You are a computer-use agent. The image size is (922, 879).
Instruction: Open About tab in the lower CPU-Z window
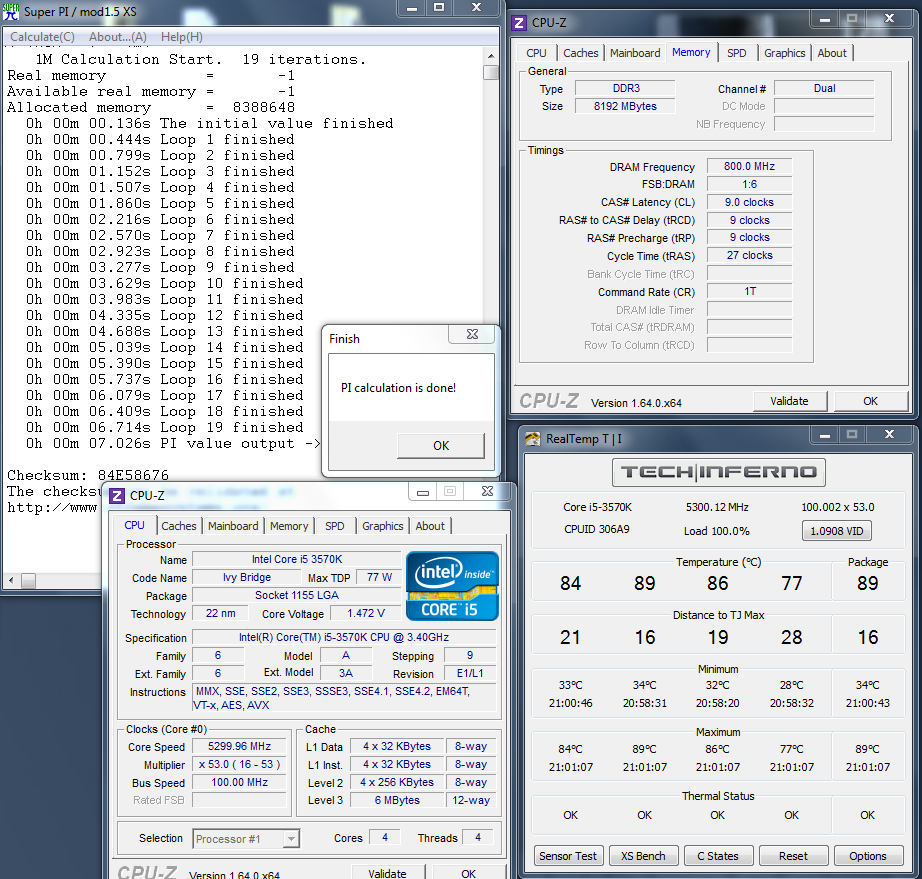click(430, 526)
